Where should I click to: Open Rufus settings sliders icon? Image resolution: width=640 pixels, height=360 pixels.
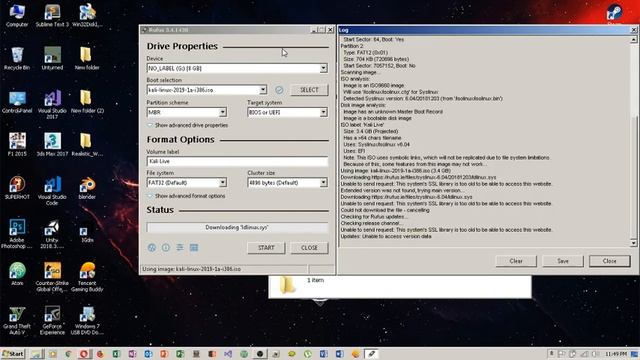(x=180, y=248)
